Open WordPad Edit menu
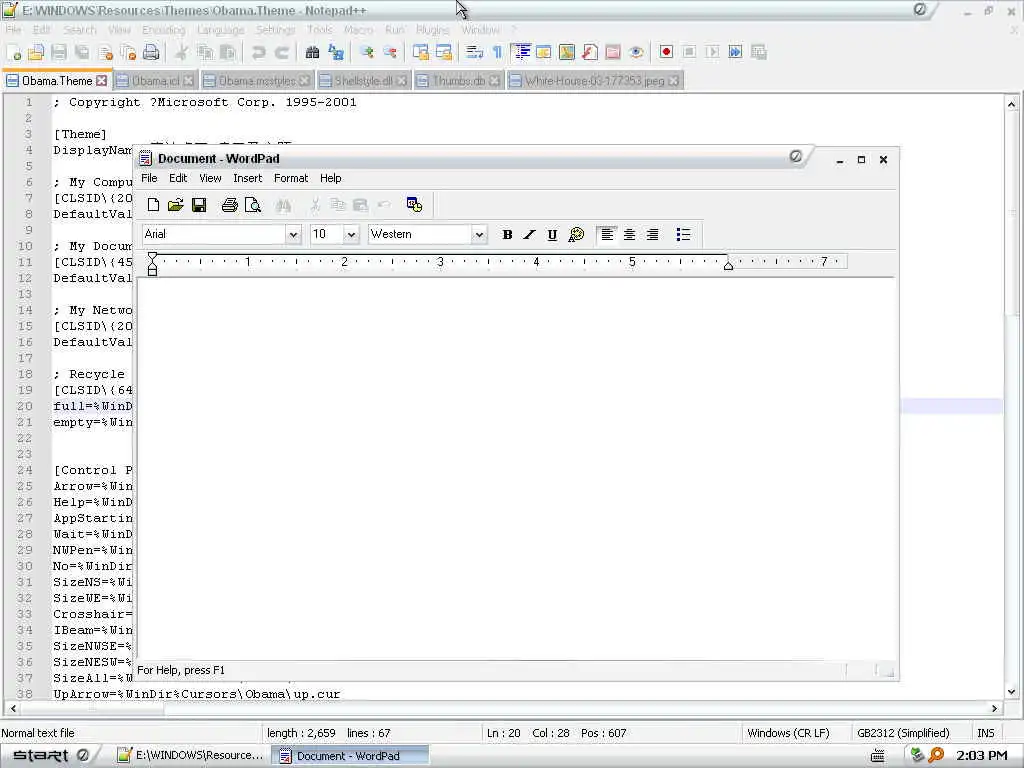The width and height of the screenshot is (1024, 768). point(178,178)
